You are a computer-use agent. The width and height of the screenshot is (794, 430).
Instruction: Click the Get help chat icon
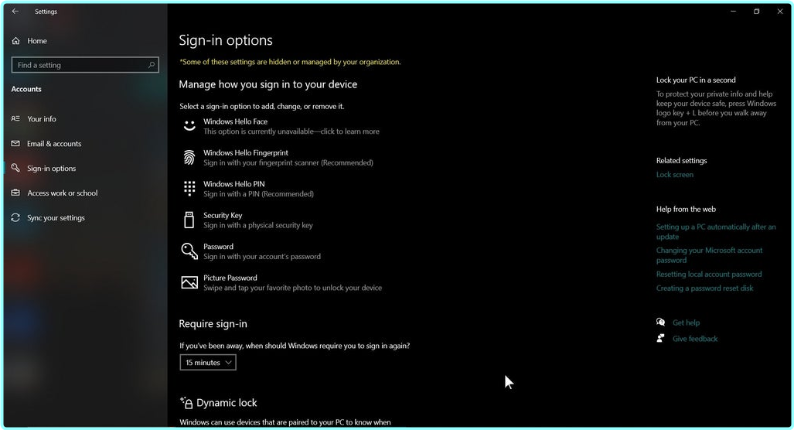point(660,322)
